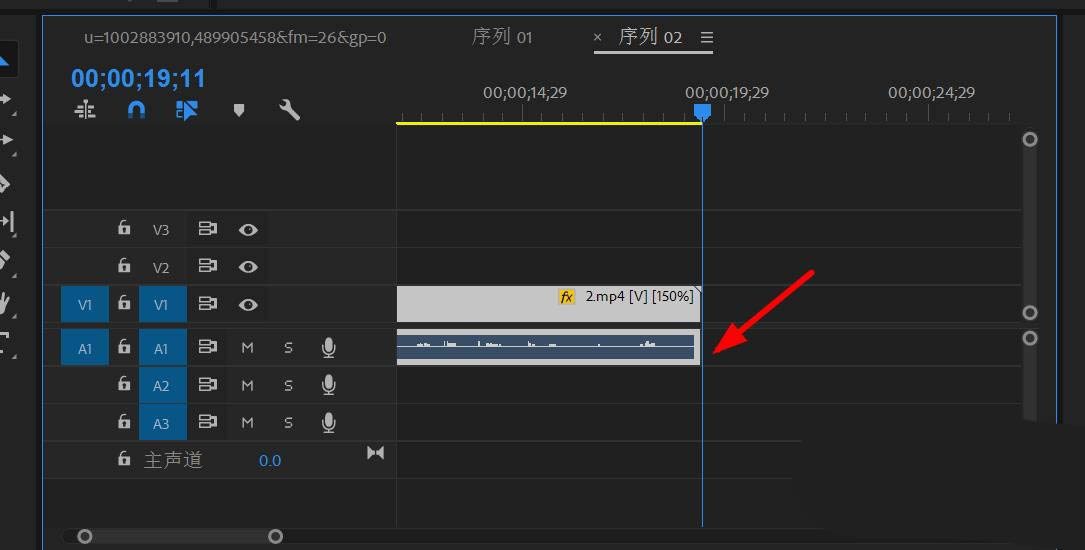Hide track V1 output eye

[x=248, y=304]
